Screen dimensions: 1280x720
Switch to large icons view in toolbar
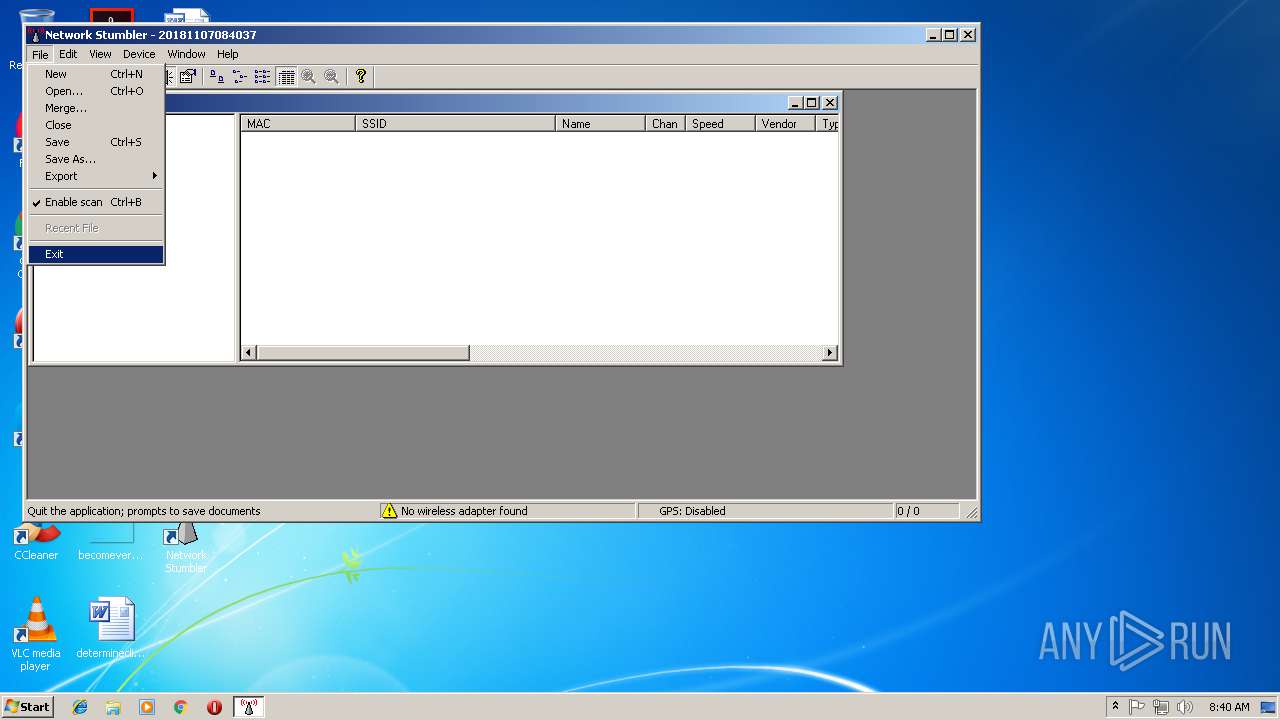coord(216,76)
